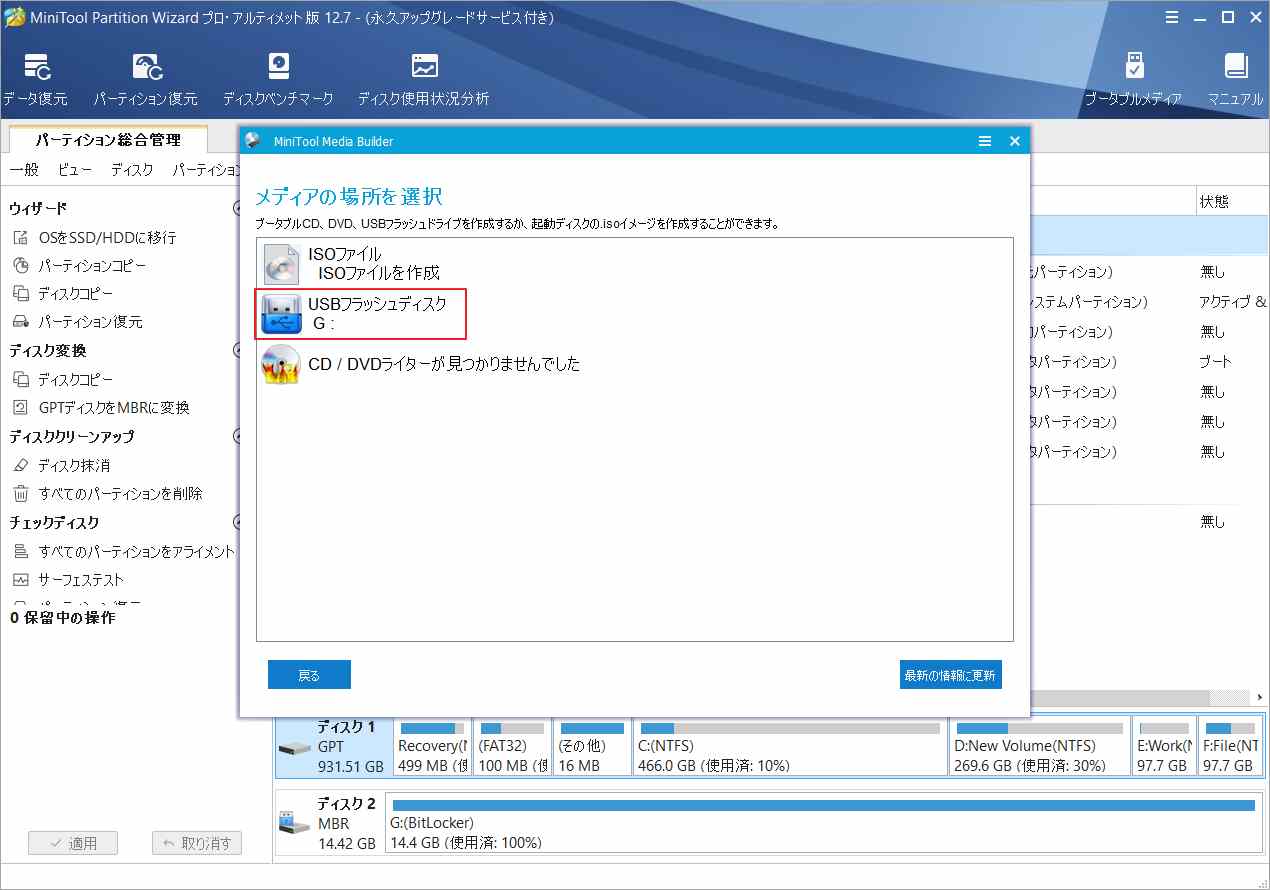Image resolution: width=1270 pixels, height=890 pixels.
Task: Collapse the ディスク変換 section
Action: tap(236, 351)
